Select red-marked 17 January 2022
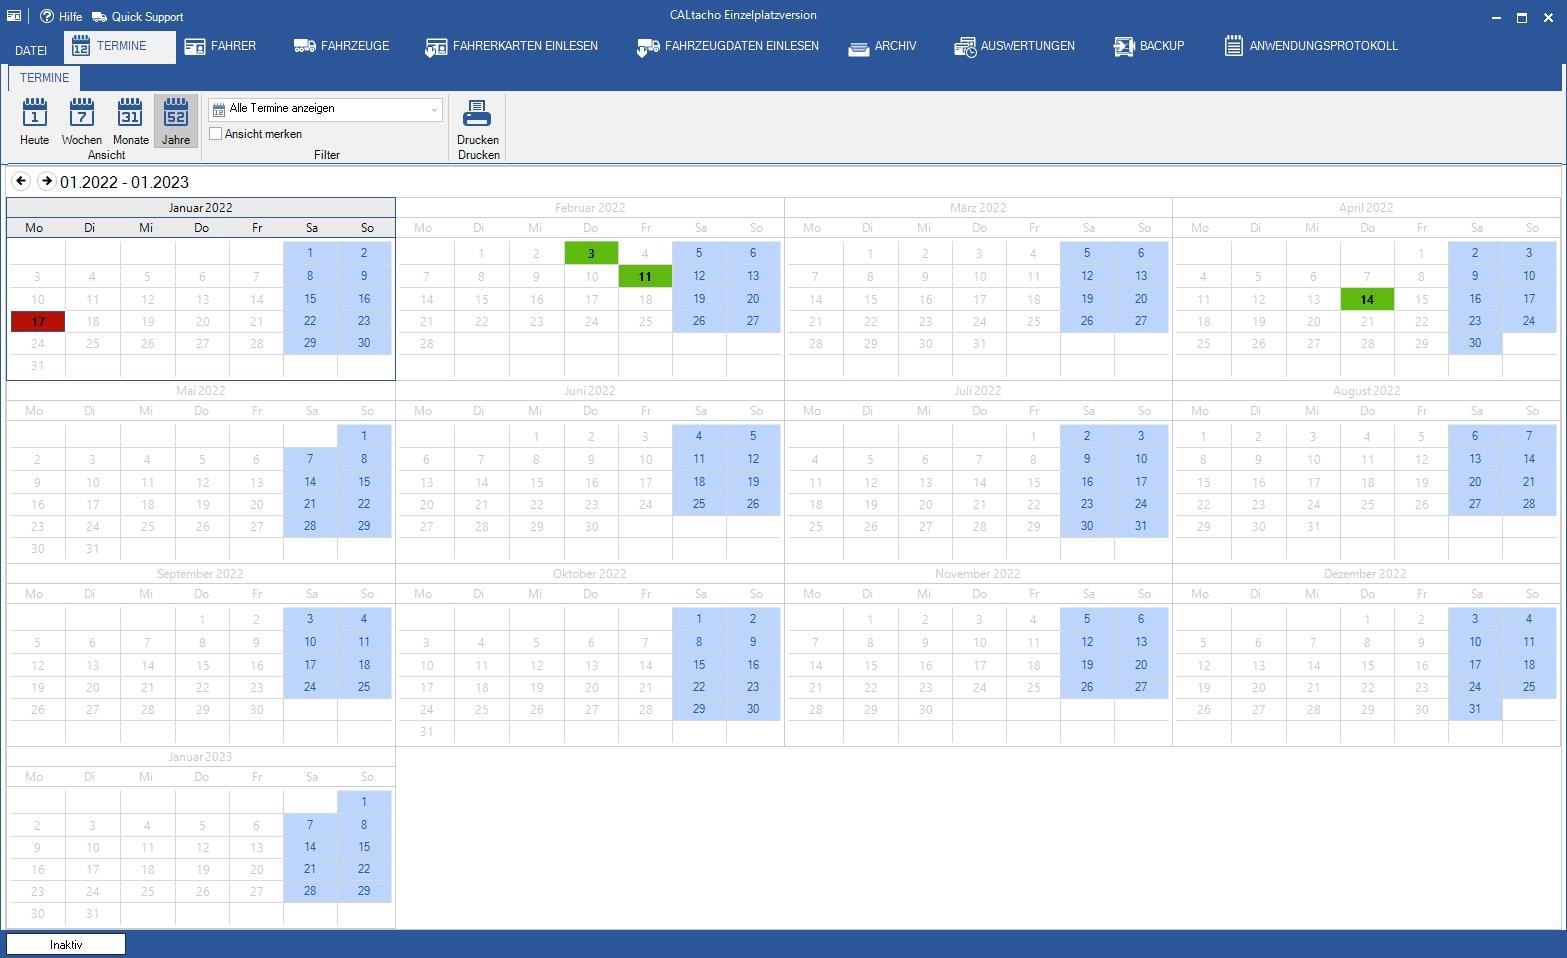Image resolution: width=1567 pixels, height=958 pixels. 38,322
